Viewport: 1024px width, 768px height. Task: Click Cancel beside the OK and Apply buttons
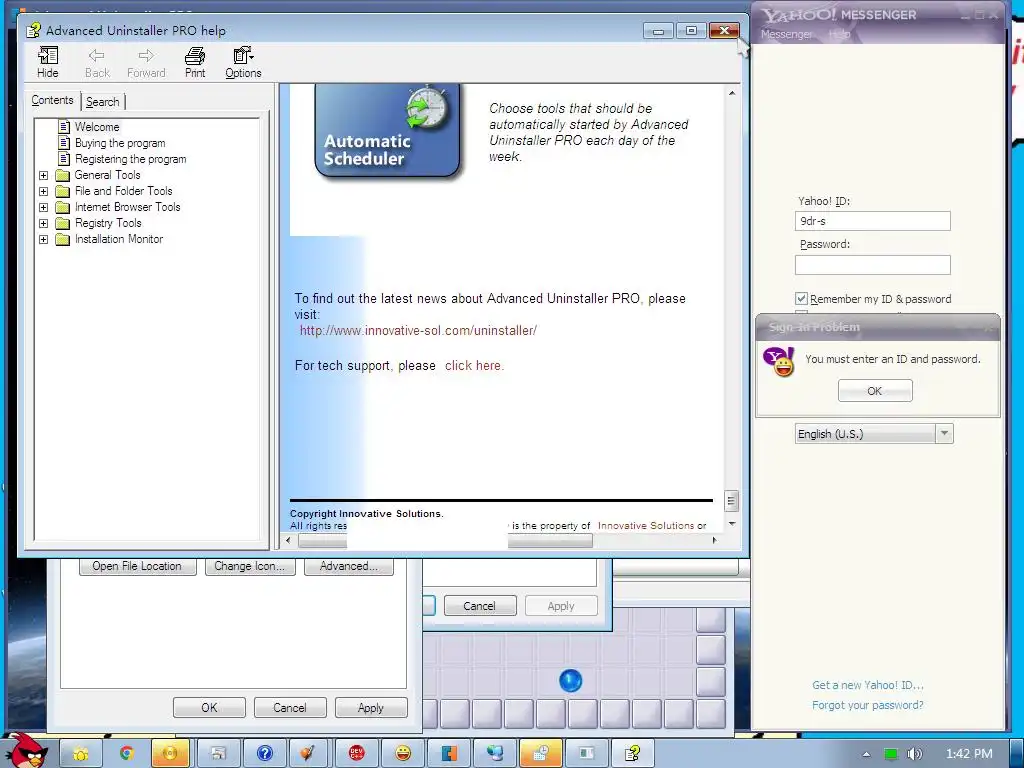[x=290, y=707]
